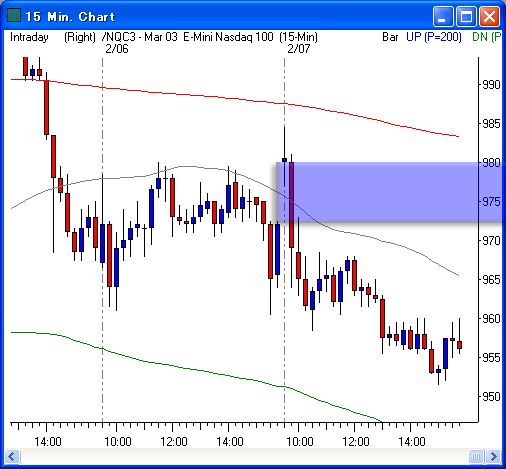Click the 980 price axis label
The image size is (506, 469).
(491, 163)
